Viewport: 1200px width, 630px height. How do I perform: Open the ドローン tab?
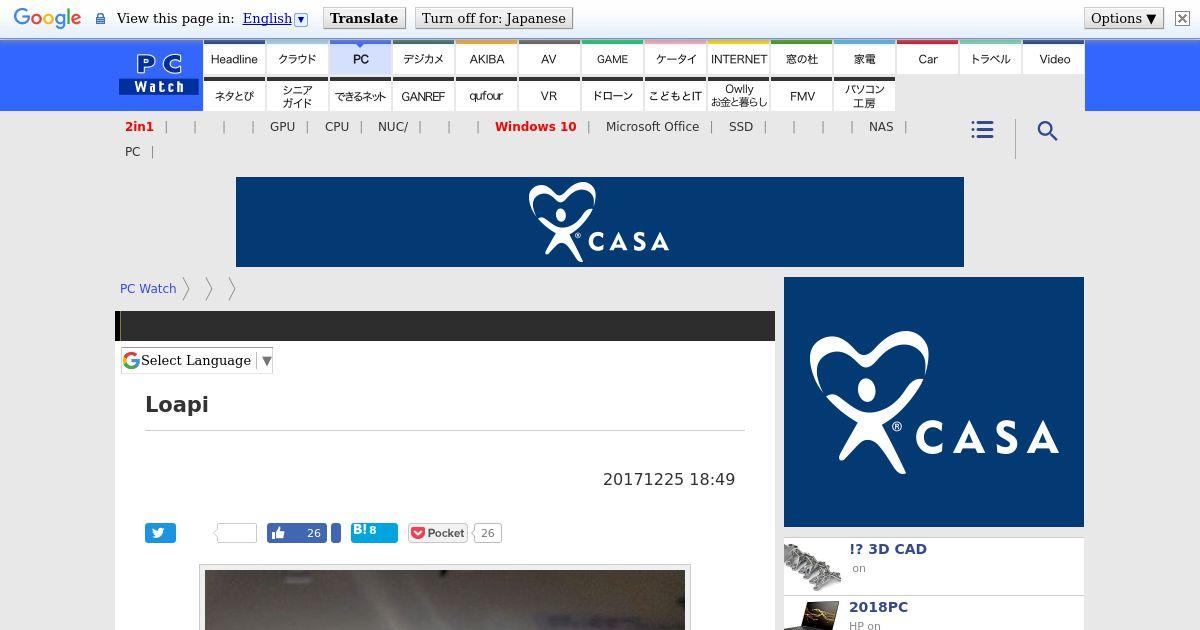pyautogui.click(x=612, y=95)
